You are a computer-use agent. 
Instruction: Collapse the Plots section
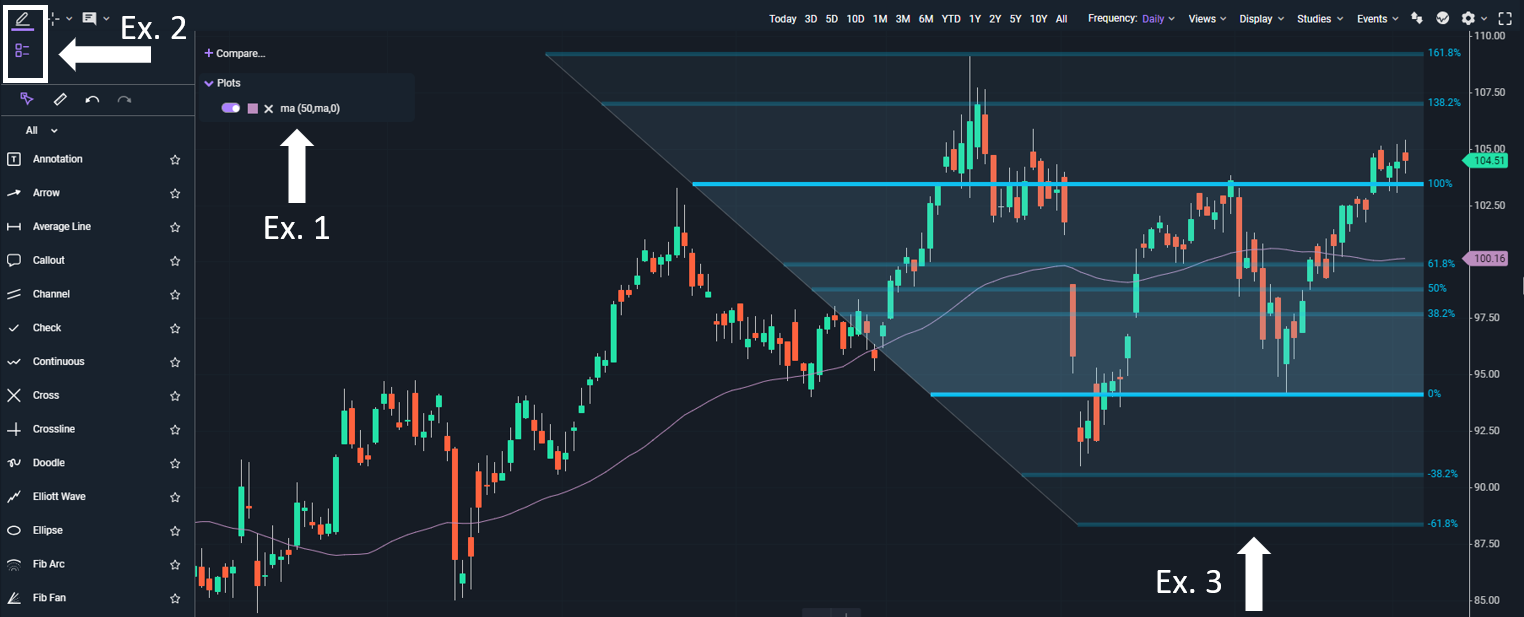[209, 82]
